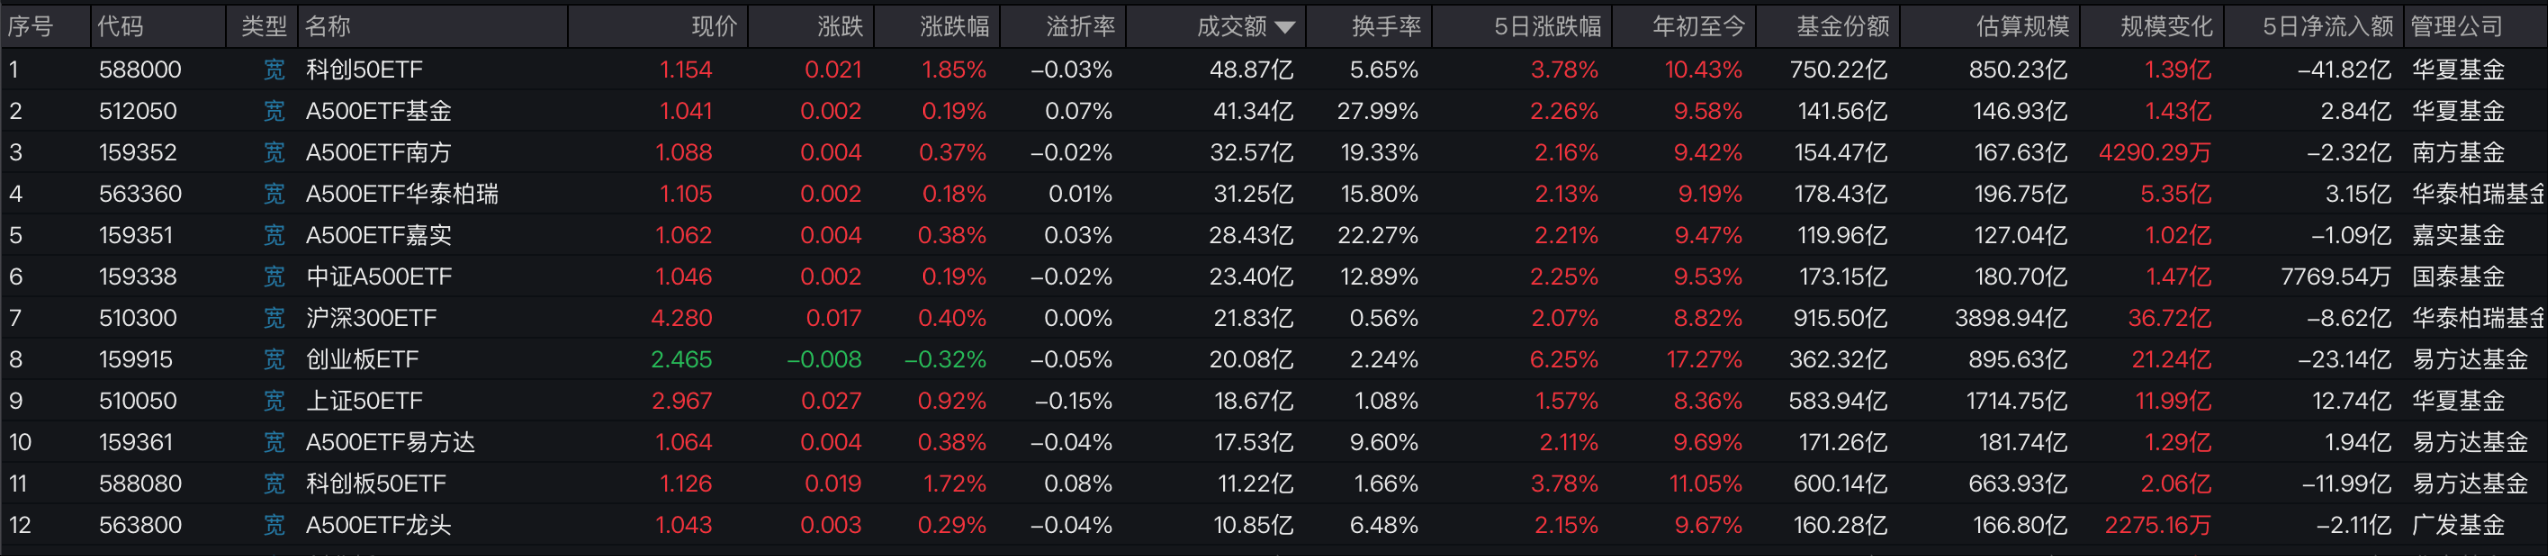Click the 现价 value 2.465 for 创业板ETF
The width and height of the screenshot is (2548, 556).
pos(681,360)
